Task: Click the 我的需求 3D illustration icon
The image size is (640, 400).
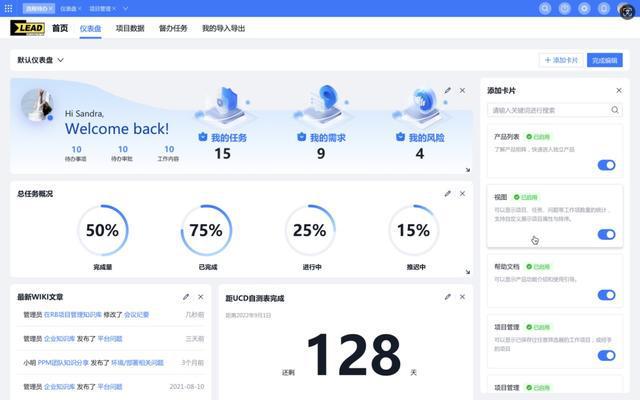Action: (322, 105)
